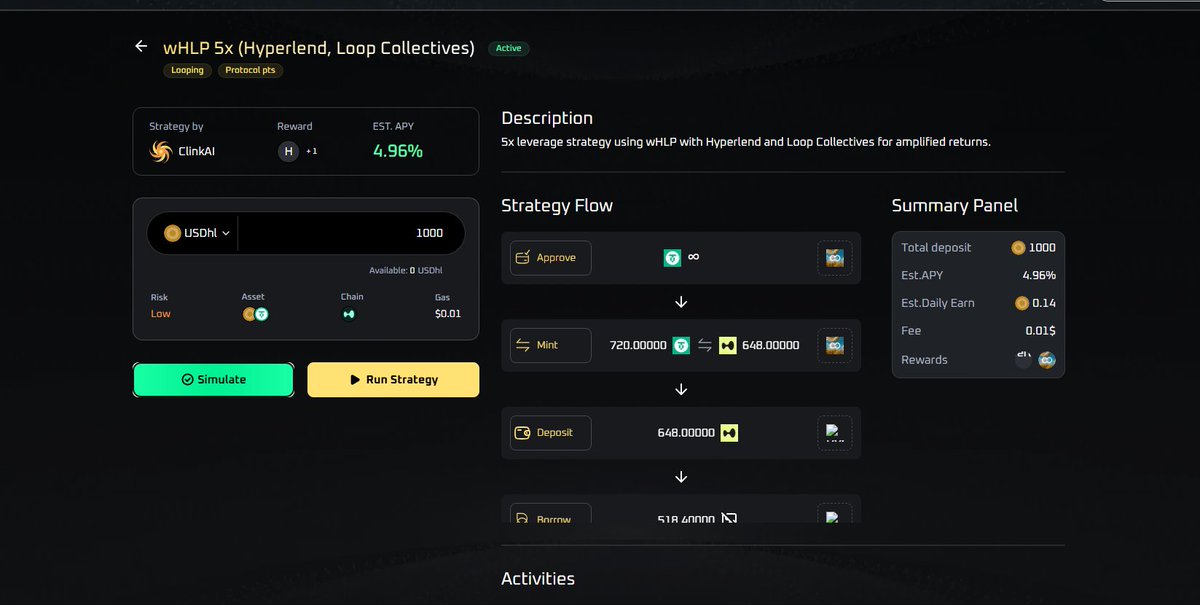The width and height of the screenshot is (1200, 605).
Task: Click the green token icon beside 720.00000
Action: 681,345
